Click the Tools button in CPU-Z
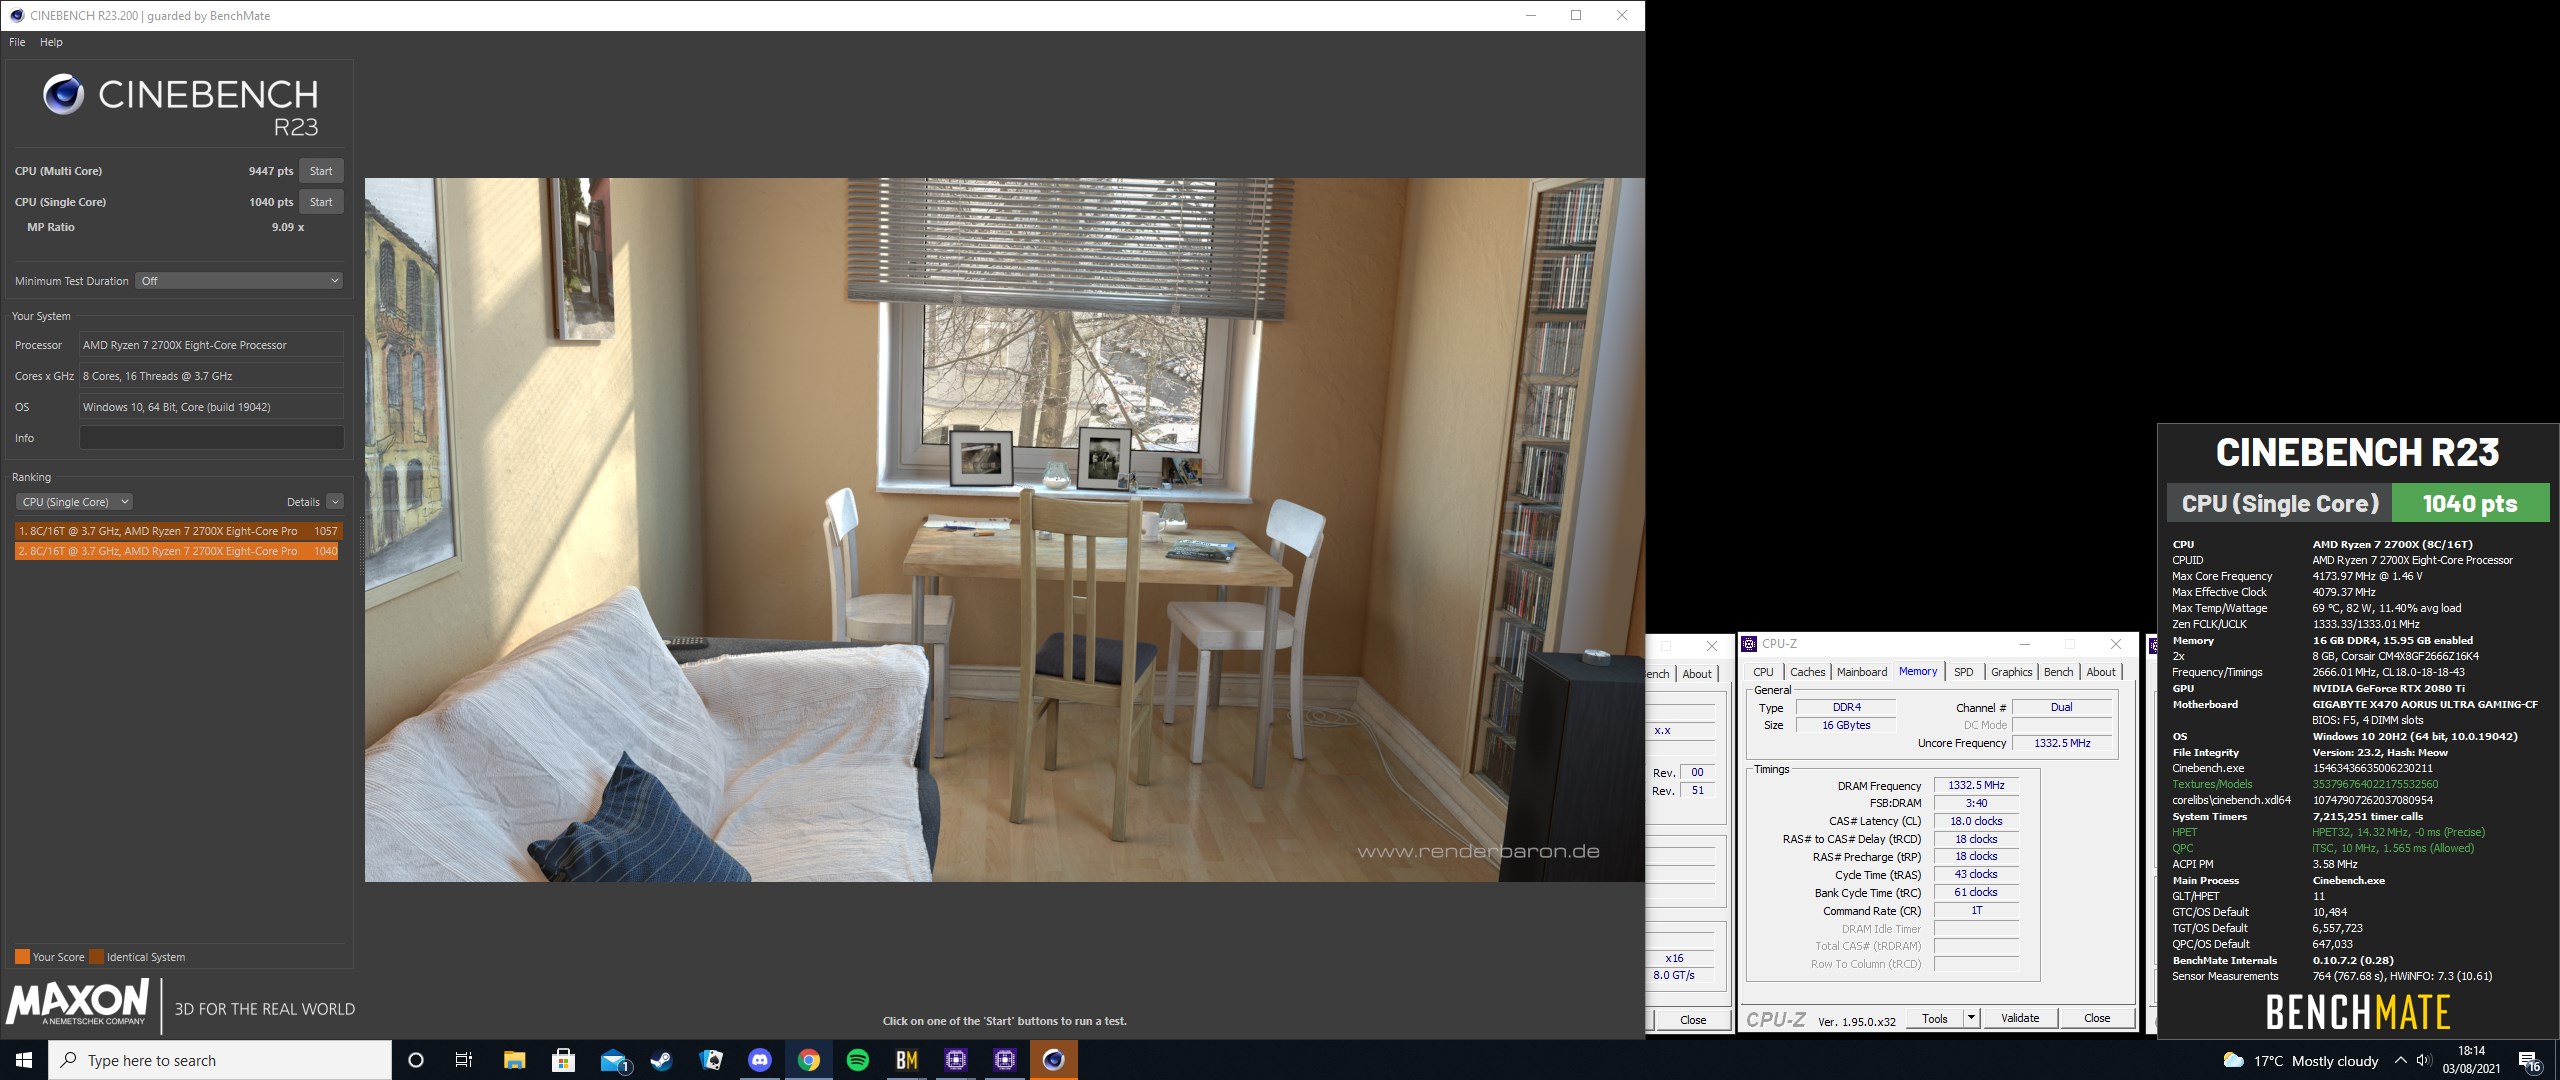This screenshot has width=2560, height=1080. pyautogui.click(x=1934, y=1018)
